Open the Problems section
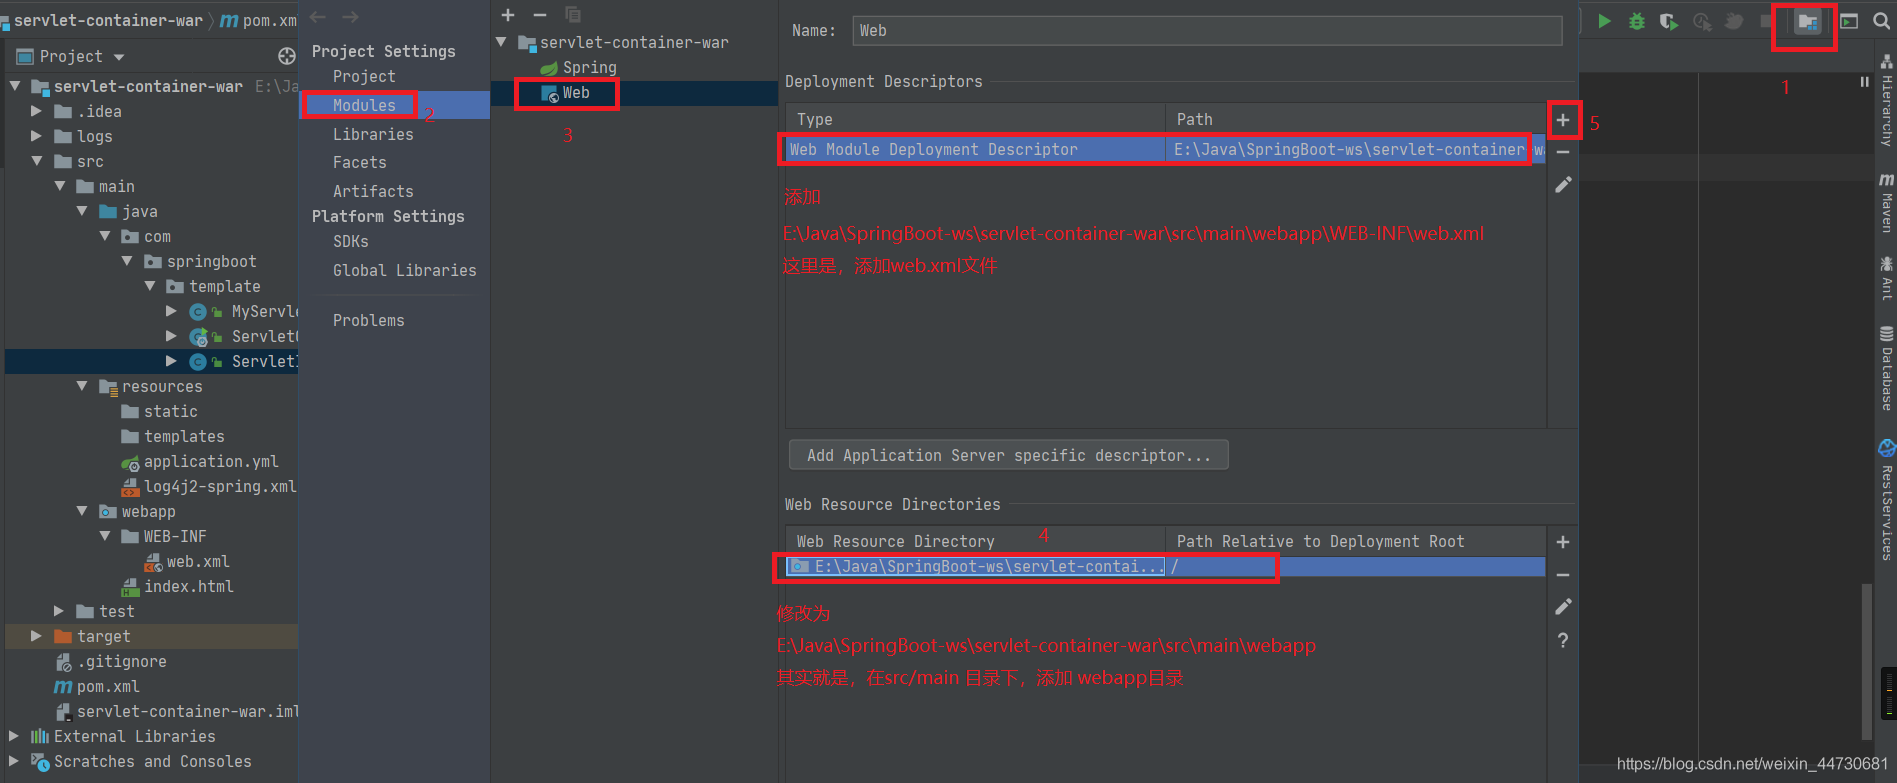Image resolution: width=1897 pixels, height=783 pixels. pyautogui.click(x=369, y=320)
